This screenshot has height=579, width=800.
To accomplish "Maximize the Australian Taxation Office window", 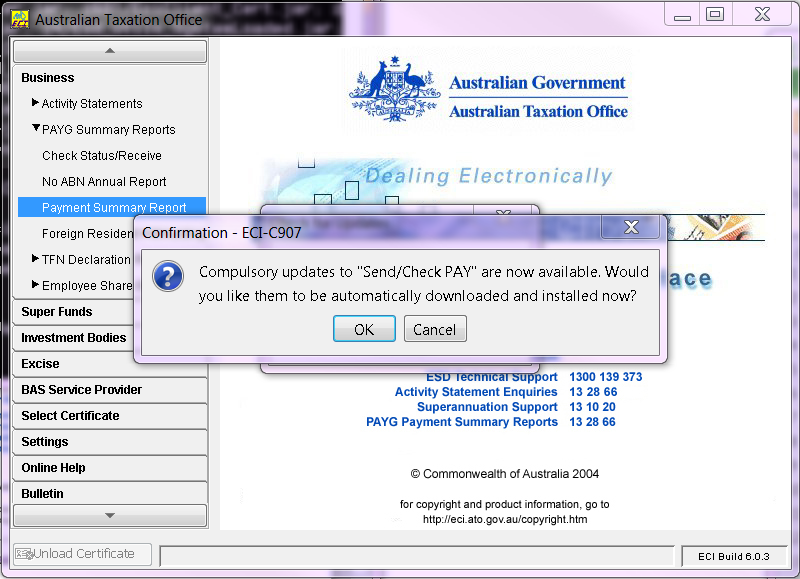I will point(715,14).
